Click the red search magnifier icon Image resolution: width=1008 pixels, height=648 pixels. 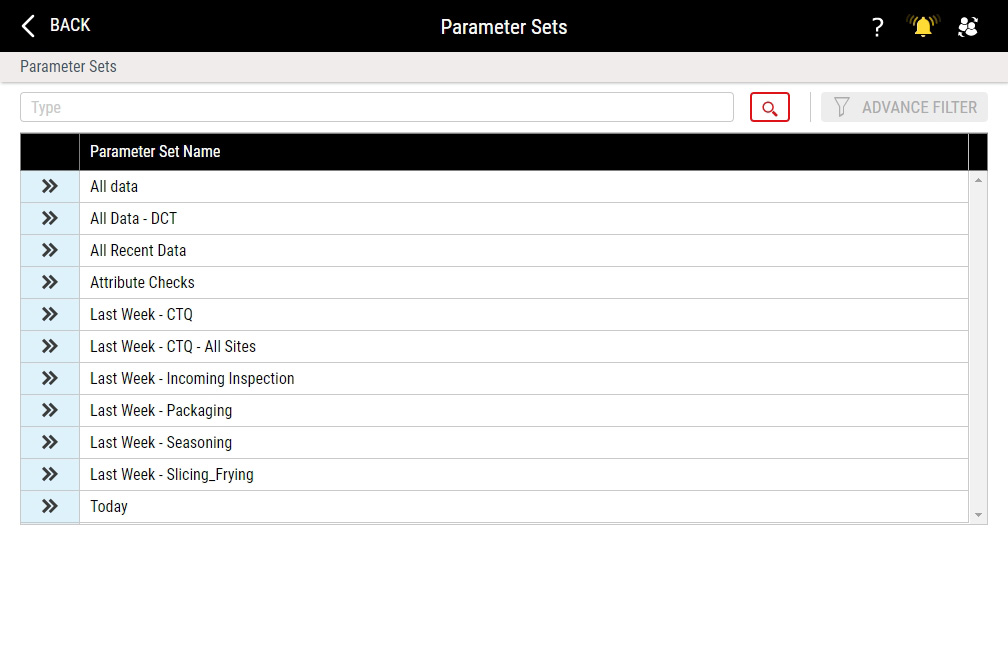770,107
